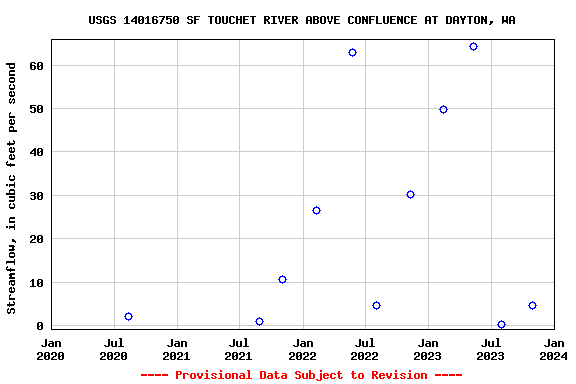Click the Jan 2021 x-axis label

[177, 349]
